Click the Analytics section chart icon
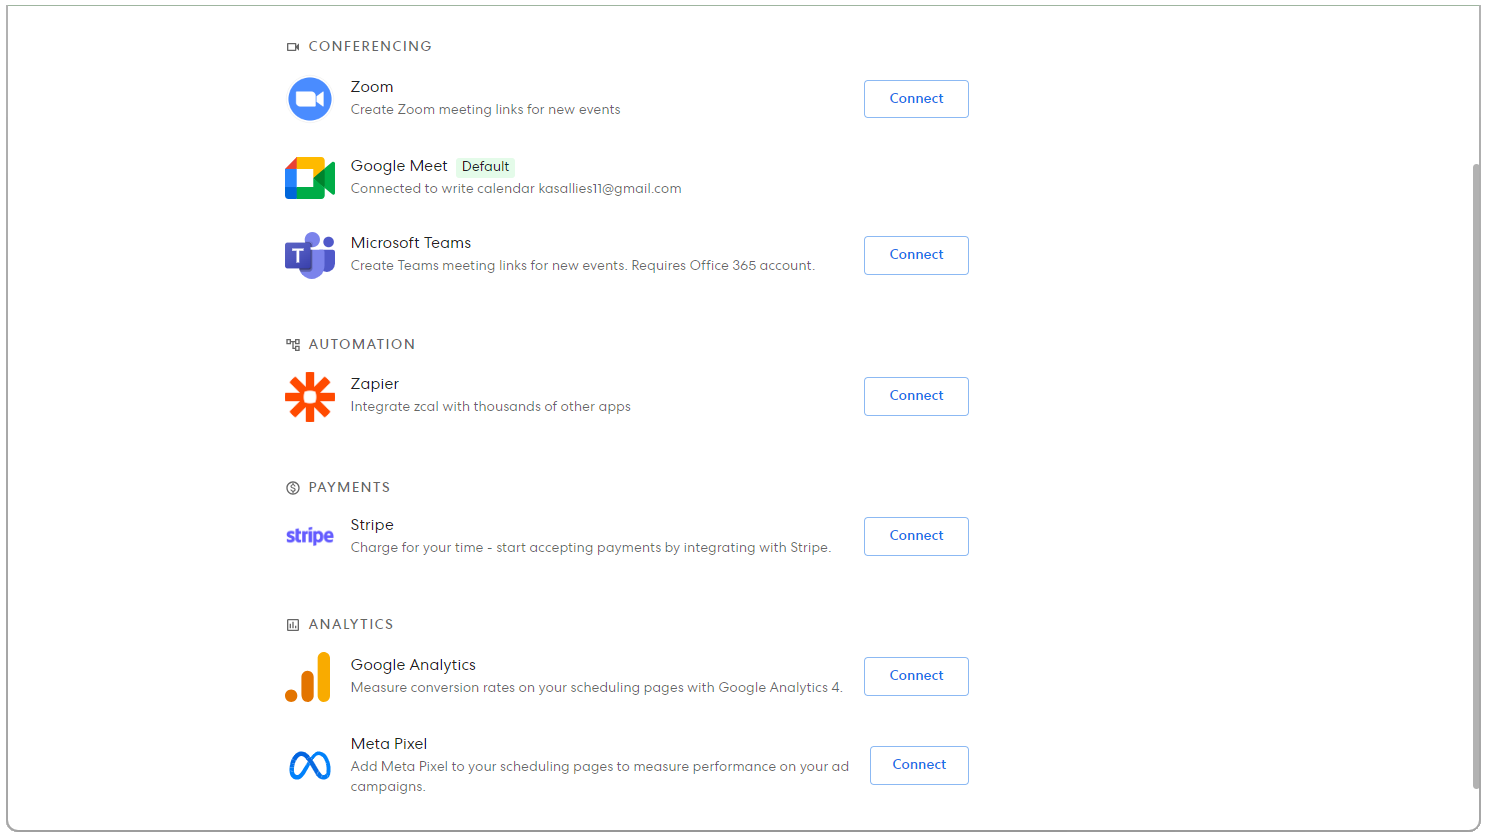The height and width of the screenshot is (837, 1488). [293, 625]
